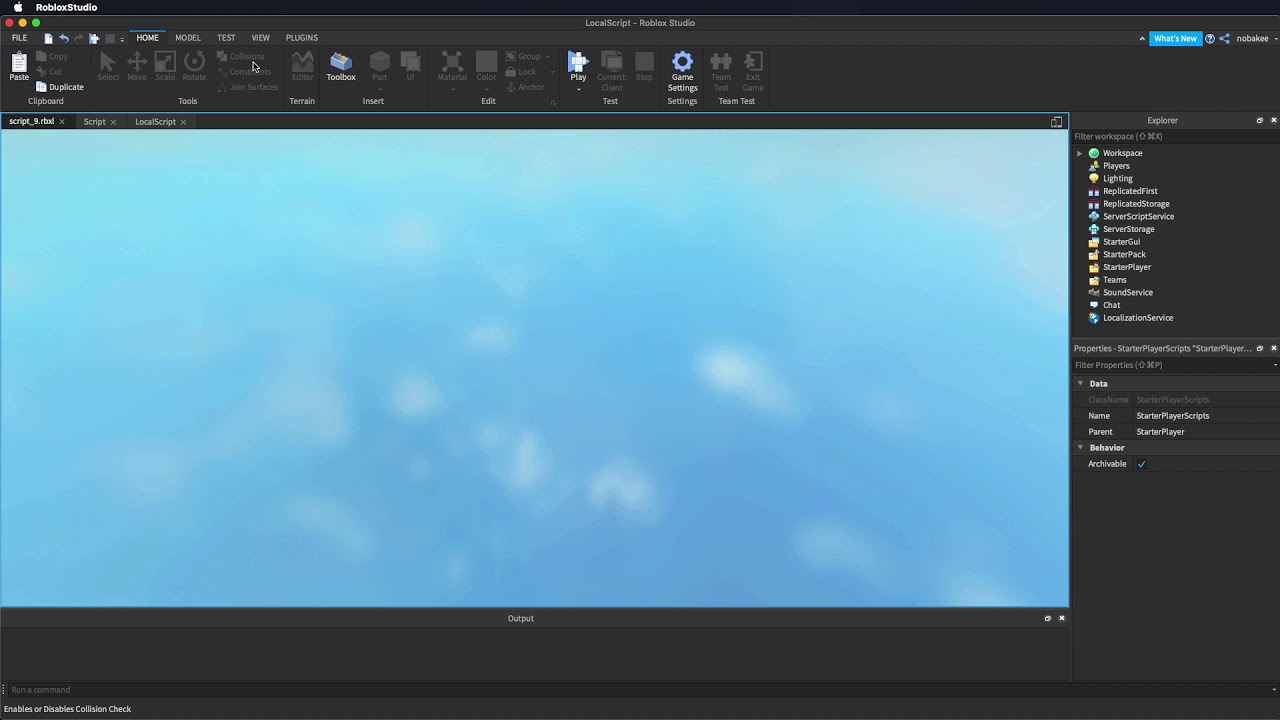Open the Terrain Editor
The width and height of the screenshot is (1280, 720).
click(302, 66)
